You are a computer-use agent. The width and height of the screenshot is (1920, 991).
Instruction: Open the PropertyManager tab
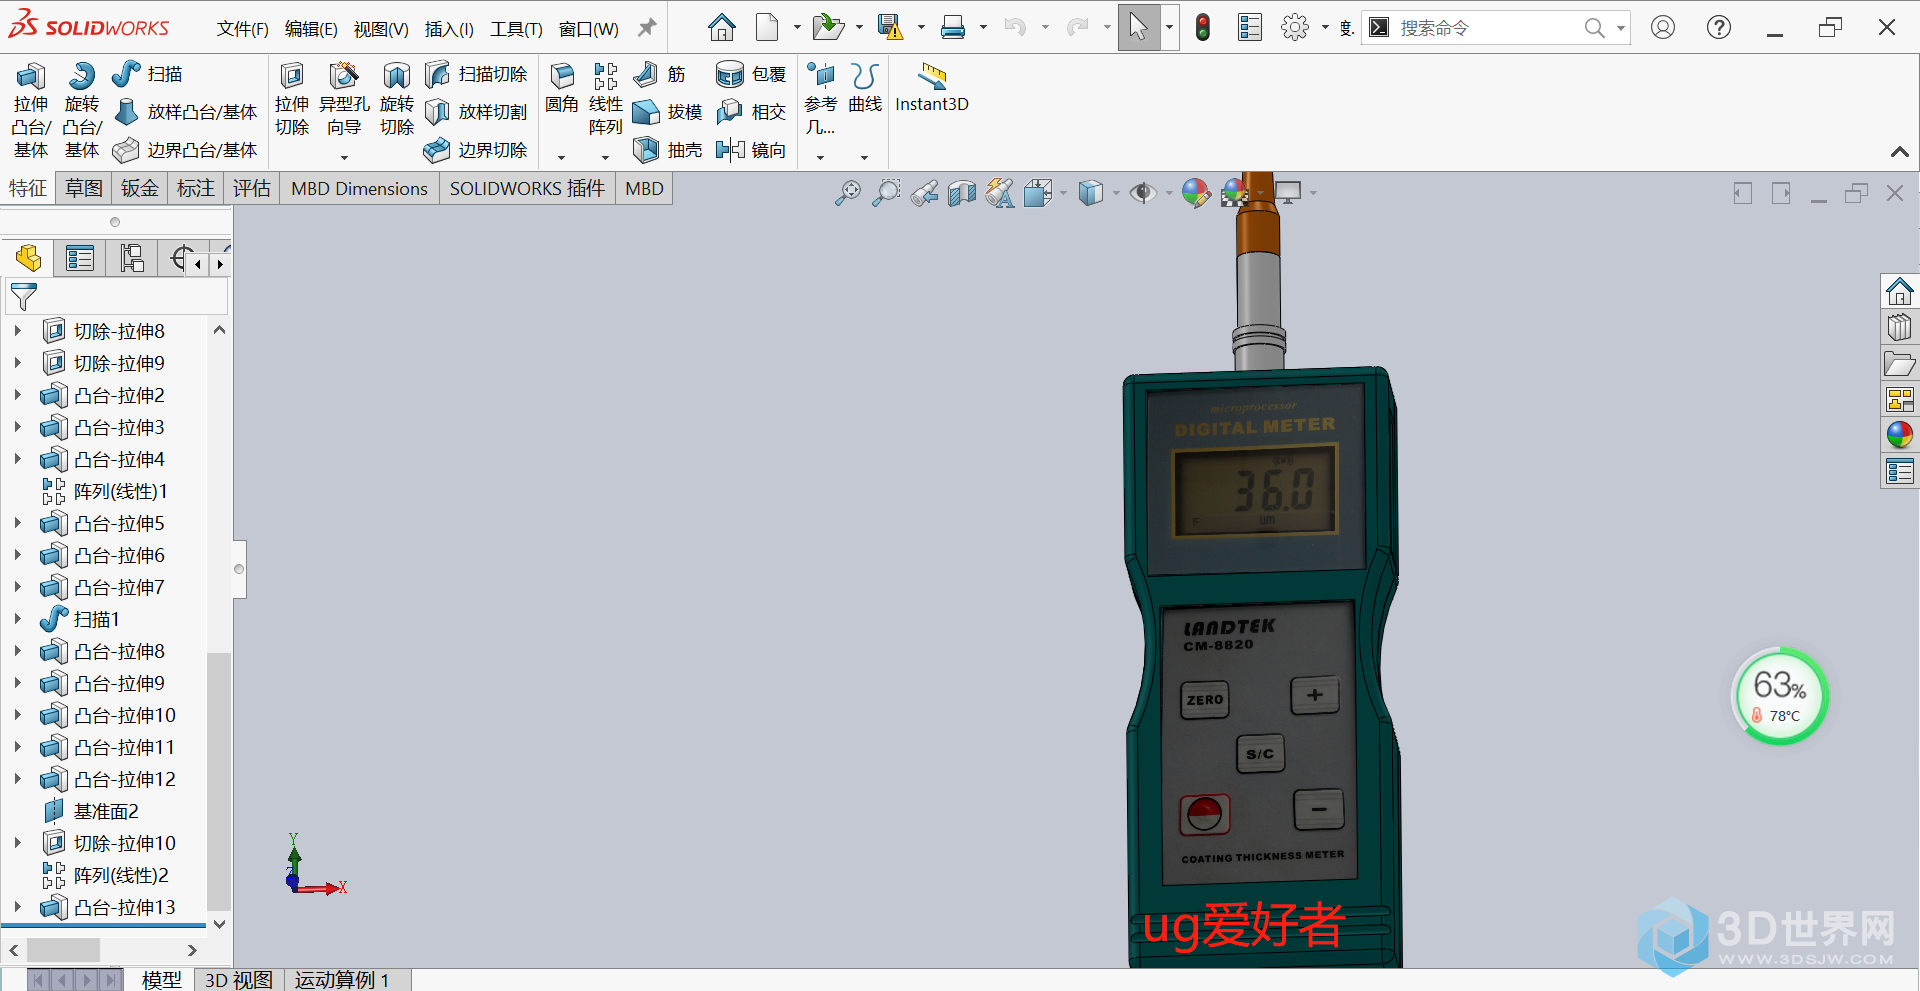click(80, 258)
